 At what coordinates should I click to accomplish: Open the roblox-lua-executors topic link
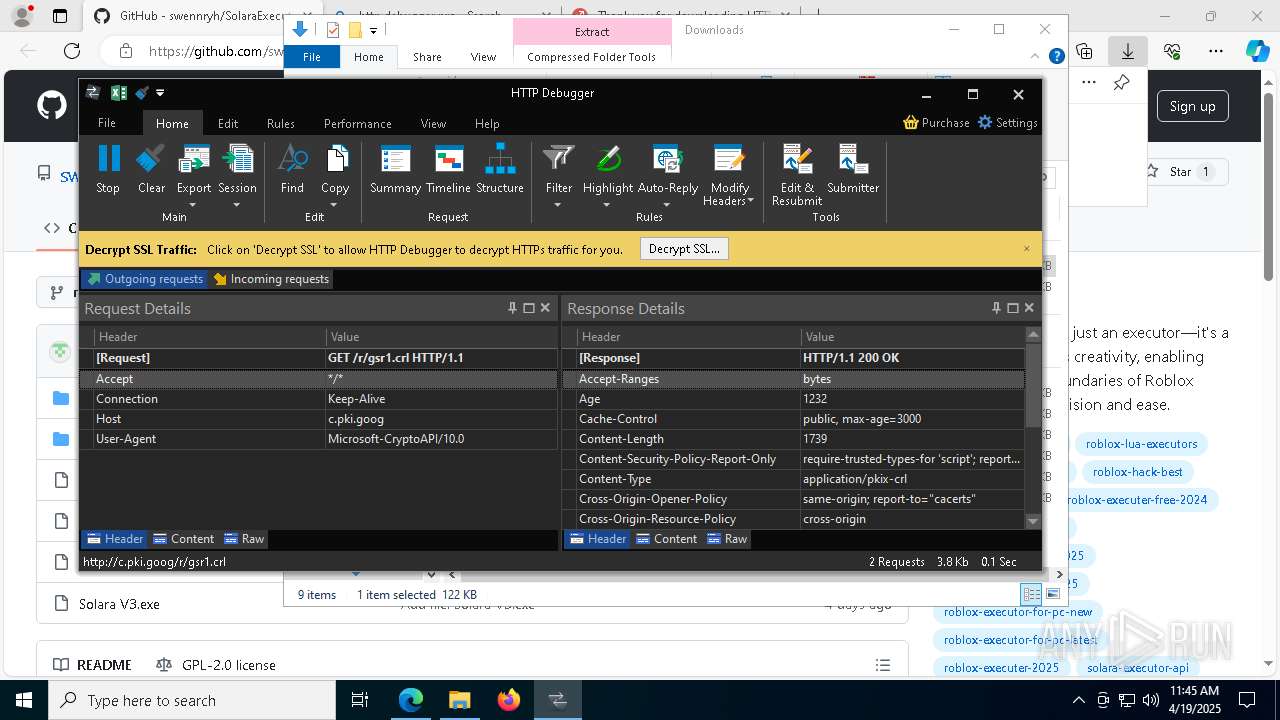coord(1141,444)
